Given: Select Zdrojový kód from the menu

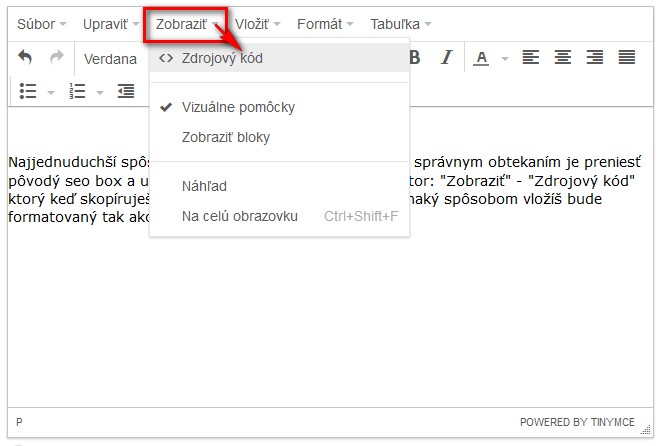Looking at the screenshot, I should click(x=222, y=58).
